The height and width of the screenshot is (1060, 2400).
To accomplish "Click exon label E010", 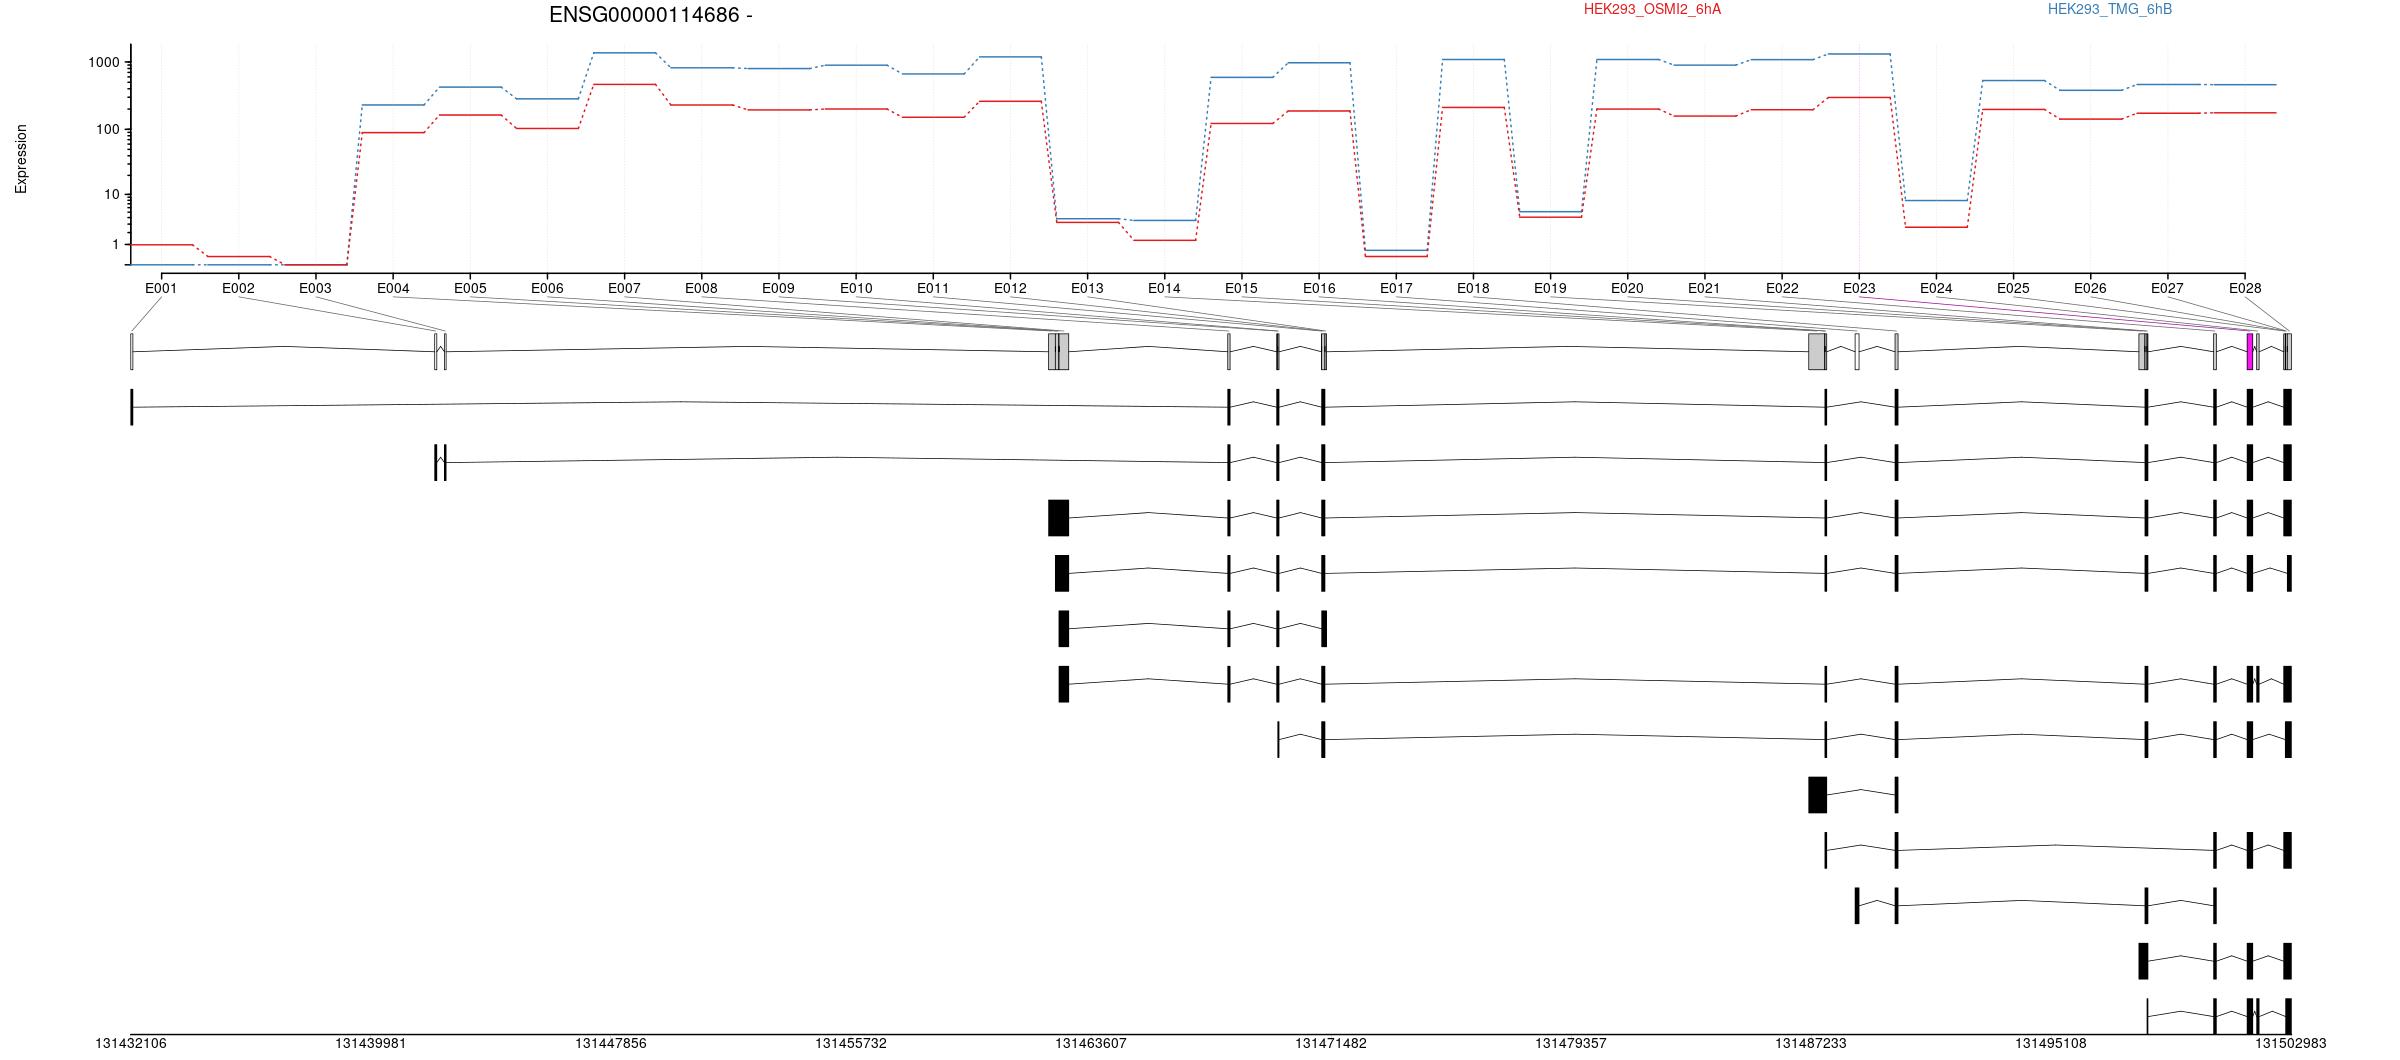I will pos(856,288).
